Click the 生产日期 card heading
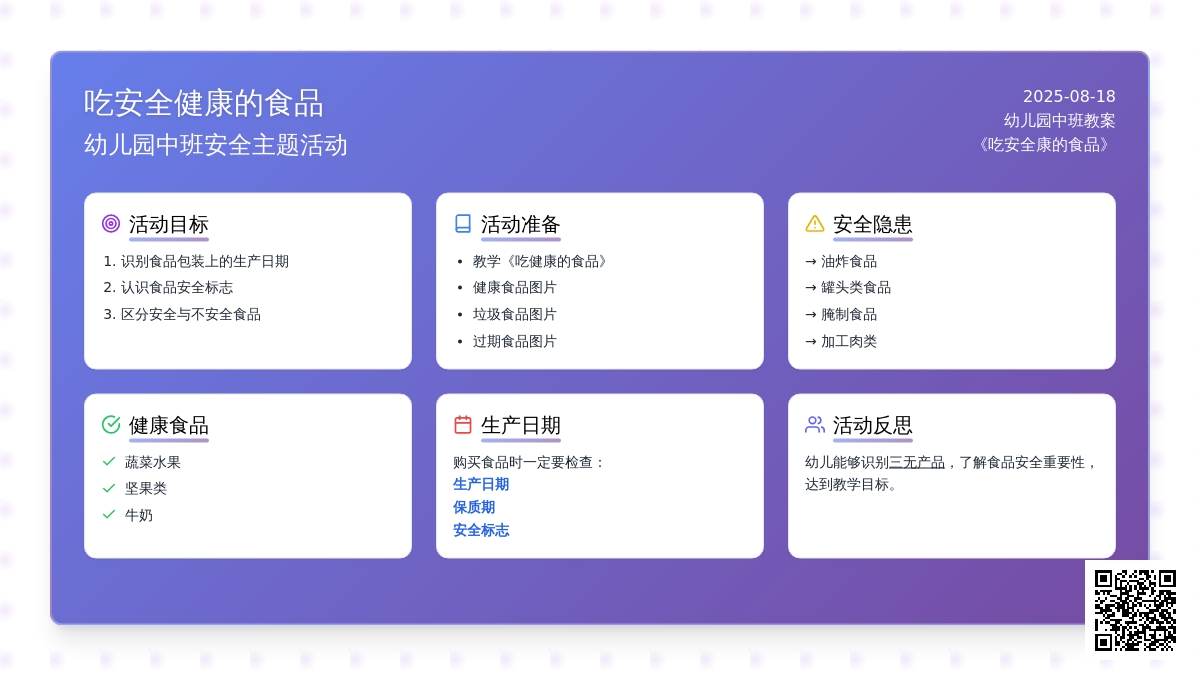 coord(521,426)
